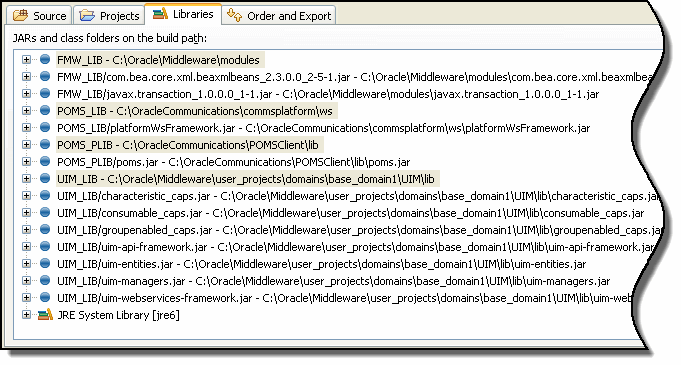Expand the uim-webservices-framework.jar entry
The width and height of the screenshot is (681, 365).
click(x=26, y=297)
